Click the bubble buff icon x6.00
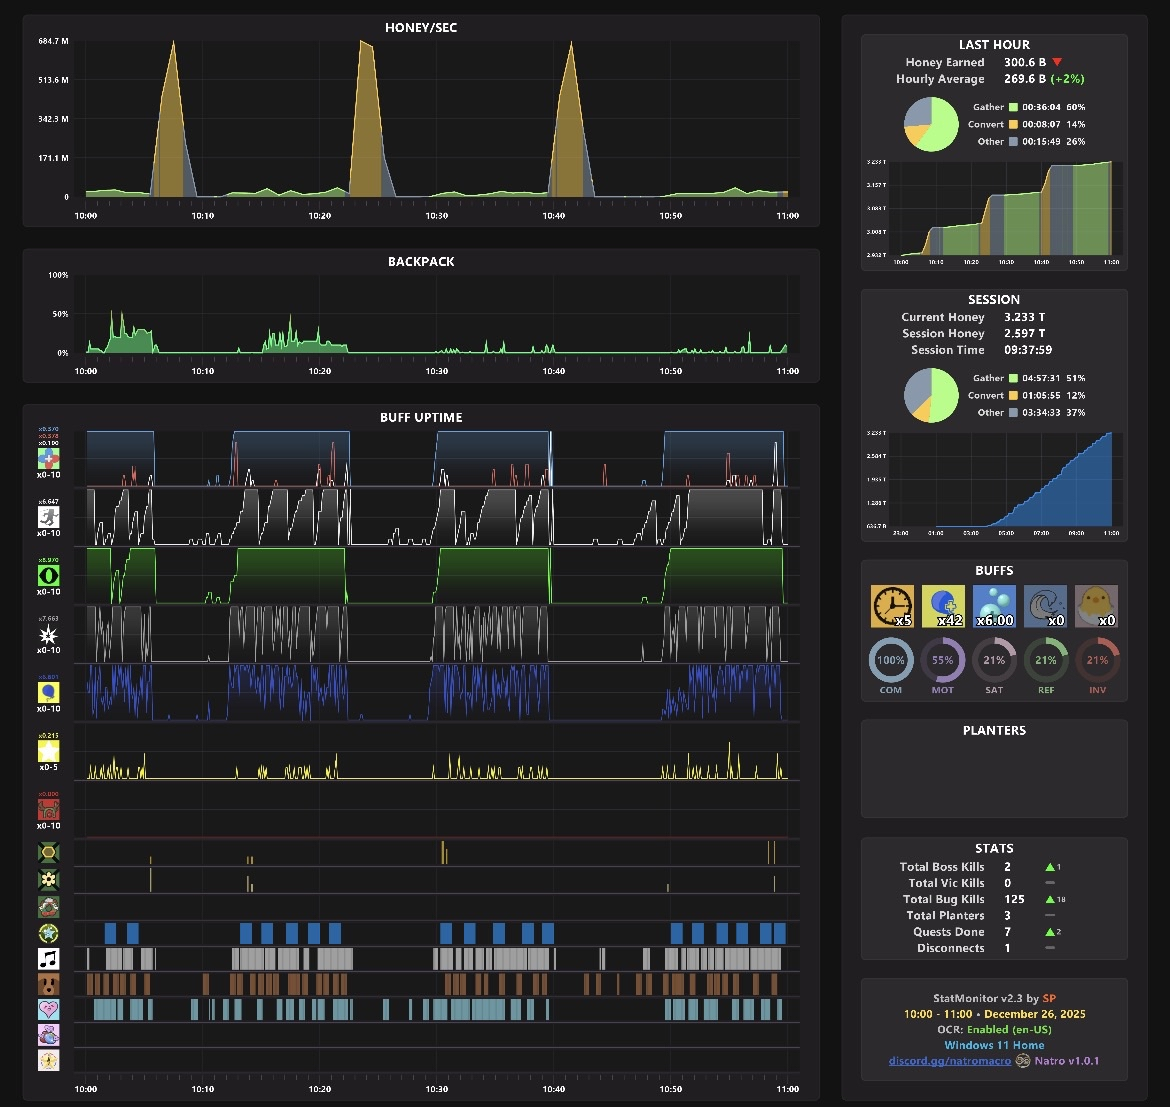 coord(995,606)
